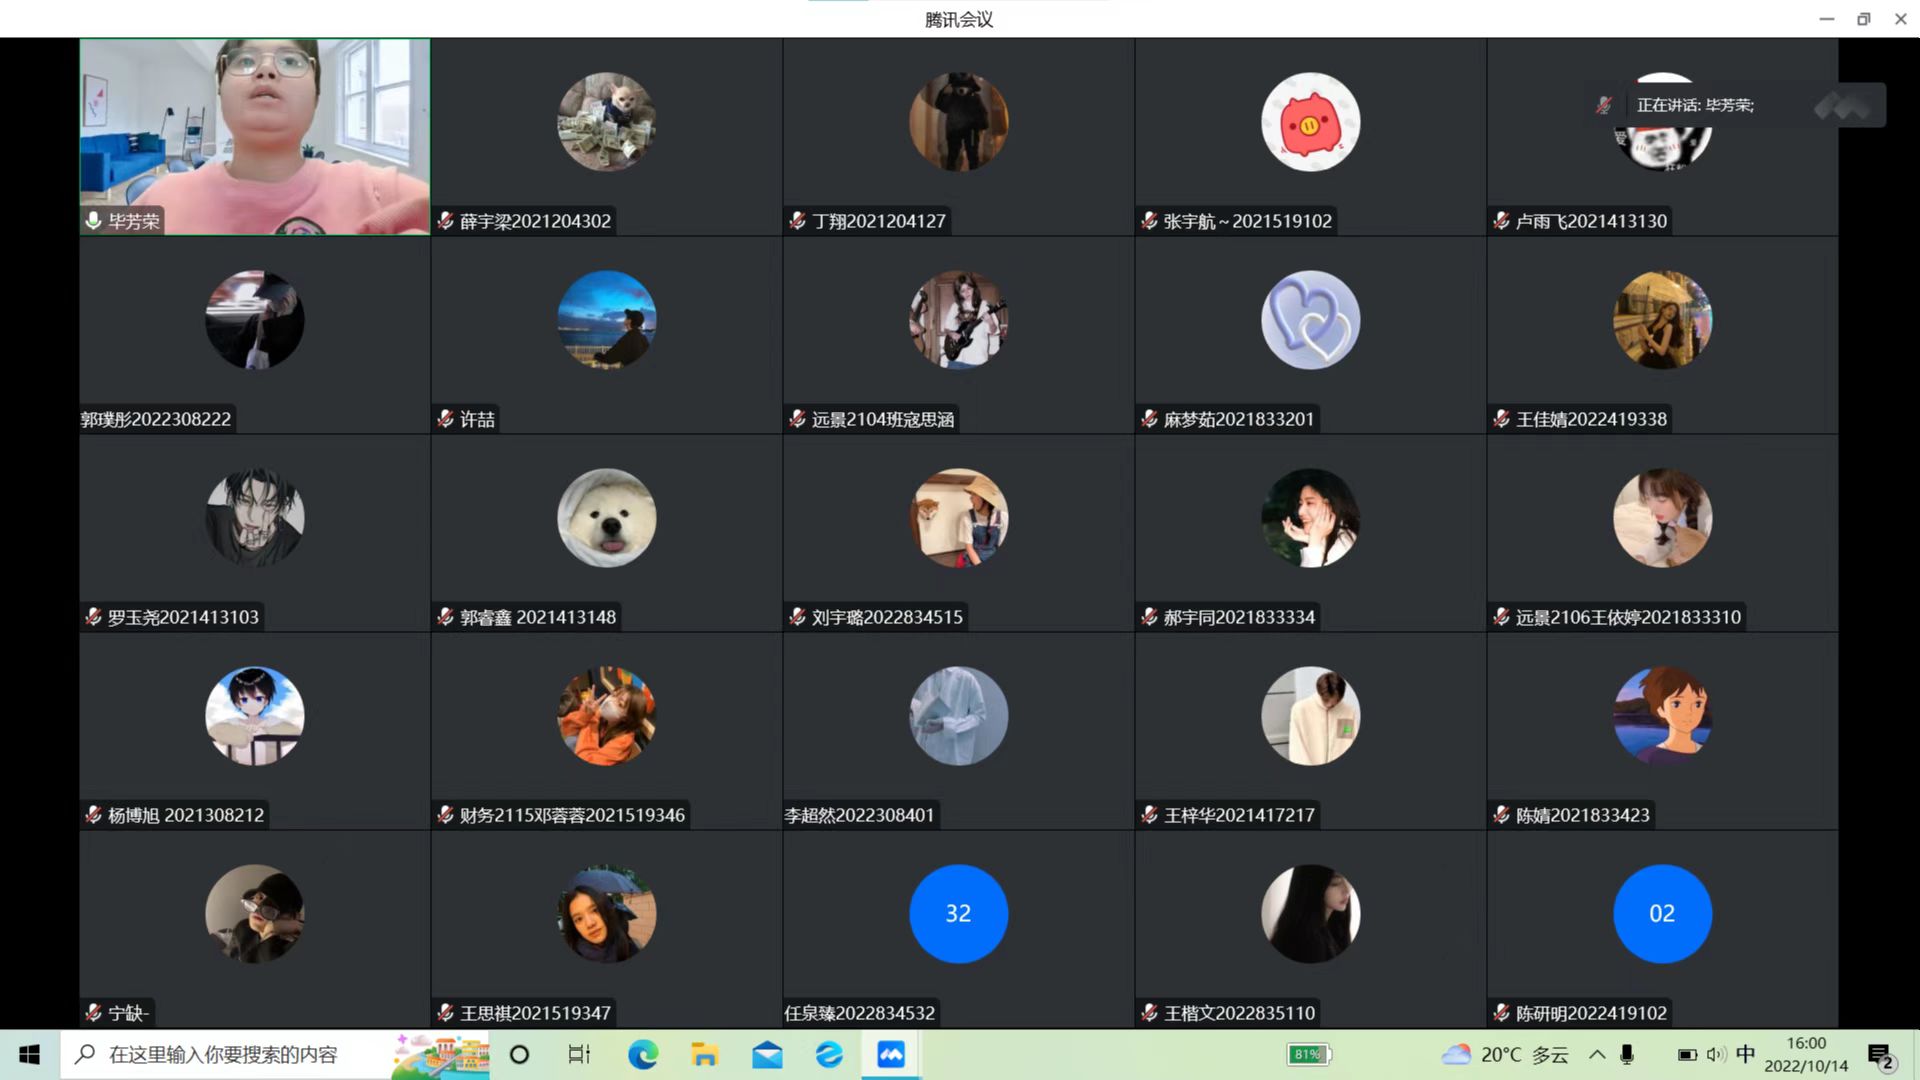Screen dimensions: 1920x1080
Task: Open the 16:00 clock and calendar
Action: [x=1806, y=1054]
